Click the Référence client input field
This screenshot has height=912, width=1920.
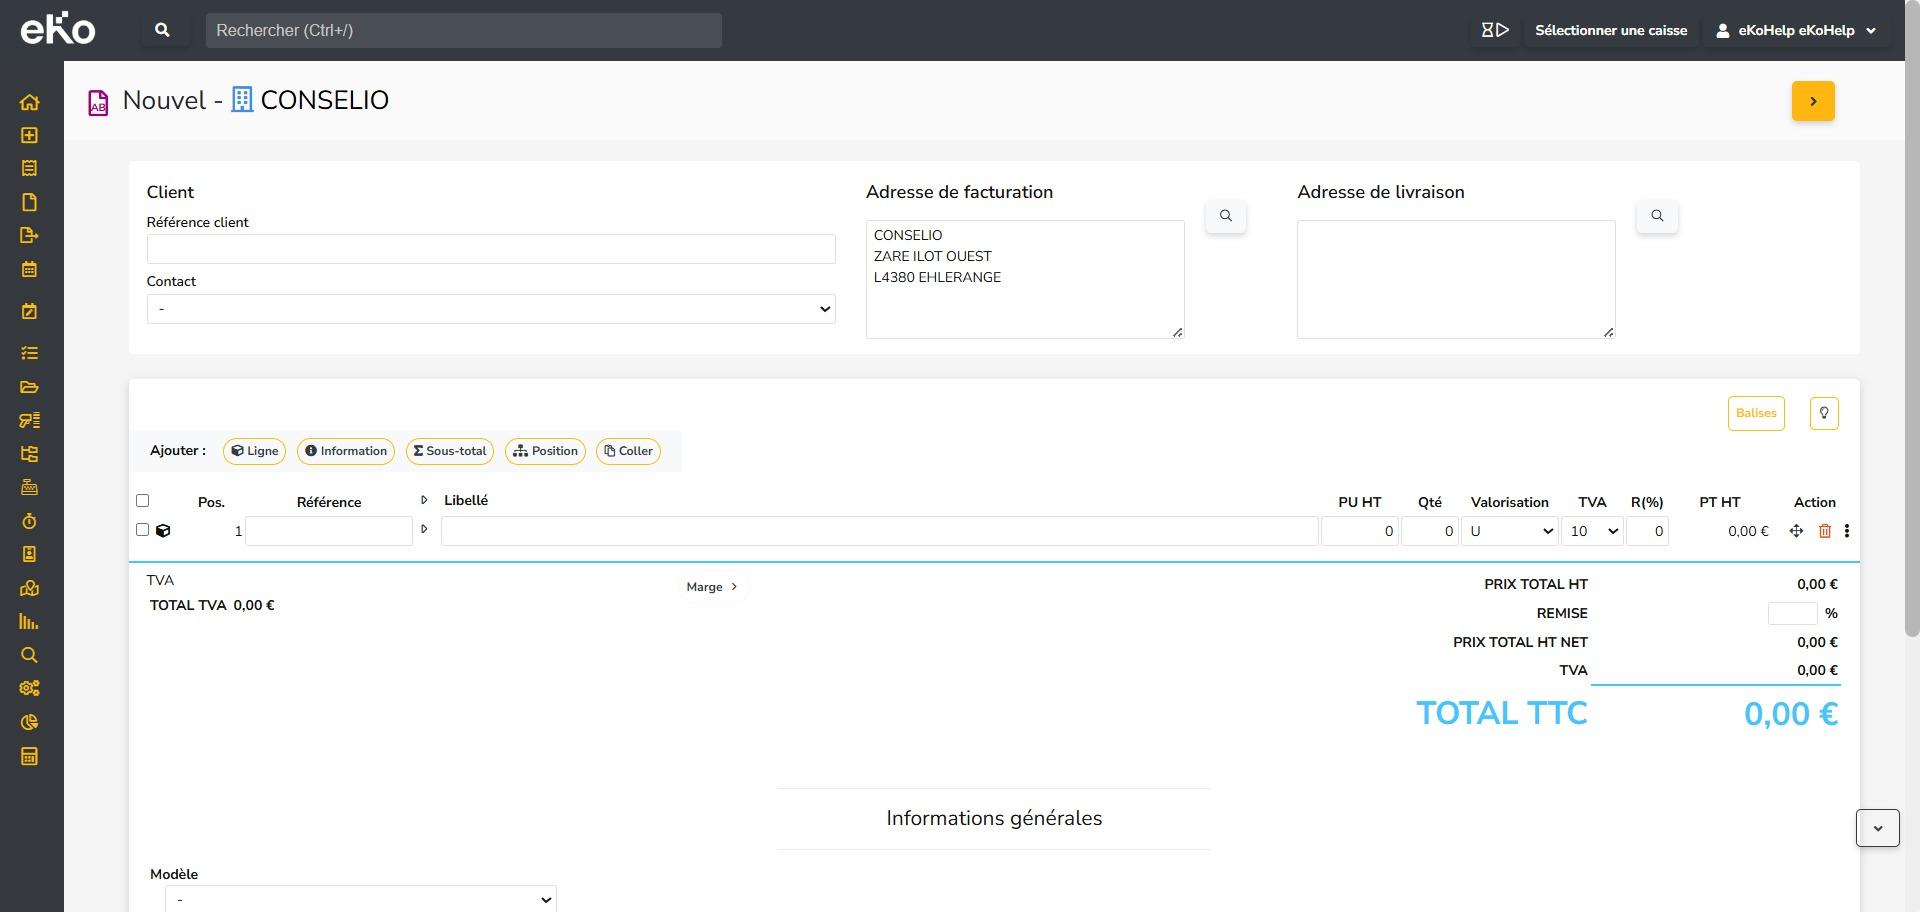(x=490, y=249)
